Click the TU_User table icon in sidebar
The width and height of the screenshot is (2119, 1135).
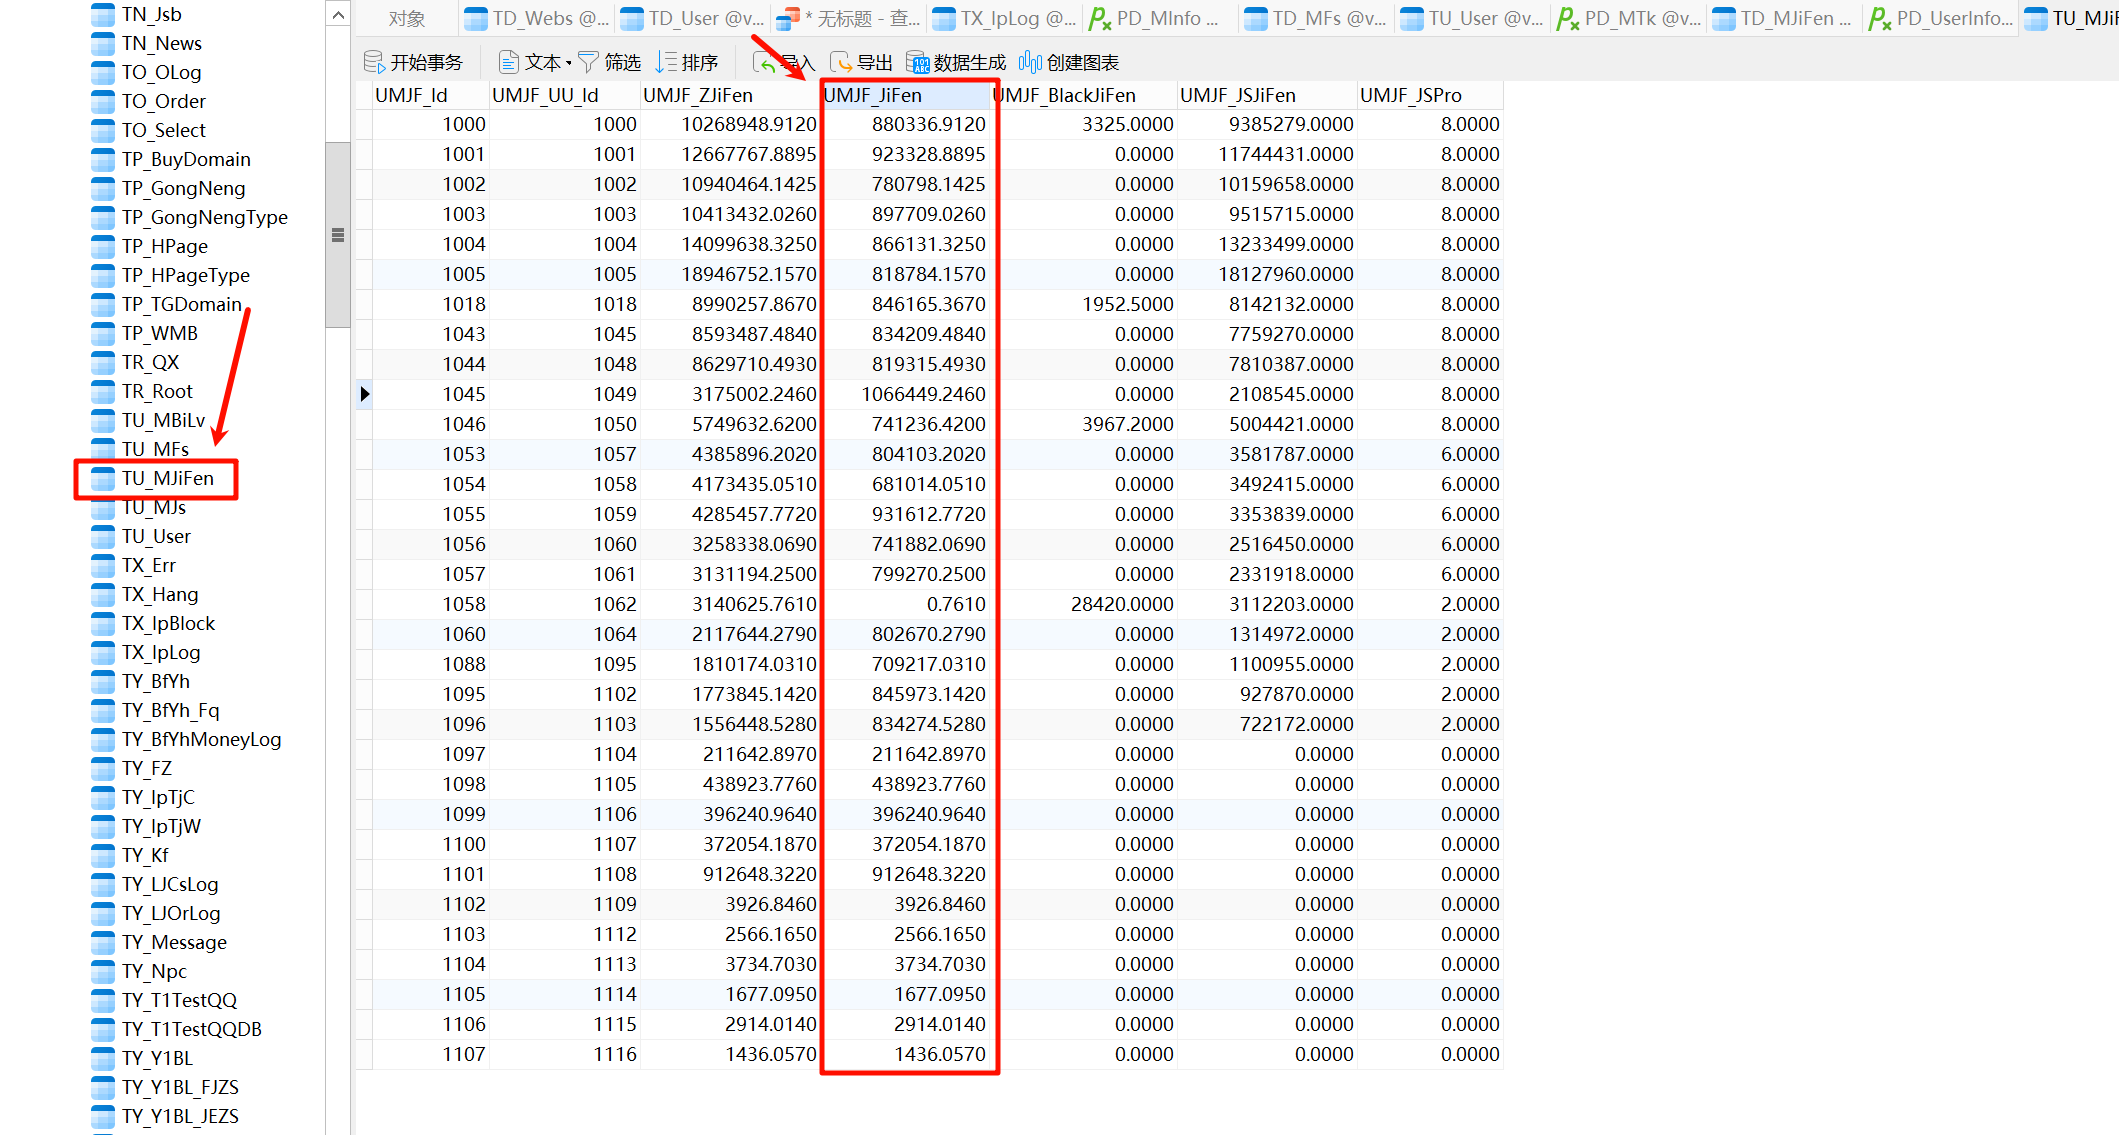point(103,537)
